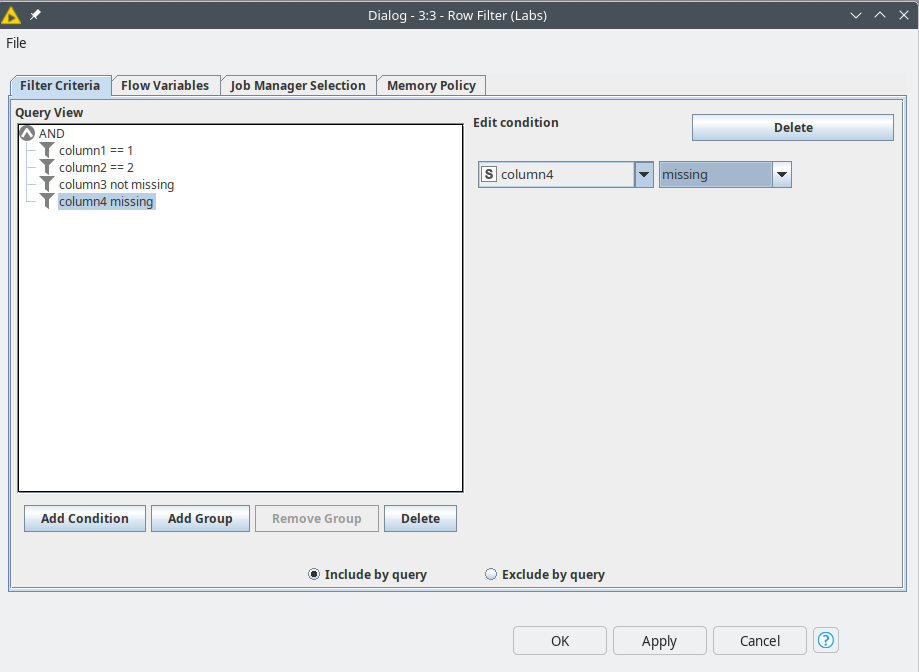Click the filter icon beside column1 == 1
919x672 pixels.
point(47,151)
